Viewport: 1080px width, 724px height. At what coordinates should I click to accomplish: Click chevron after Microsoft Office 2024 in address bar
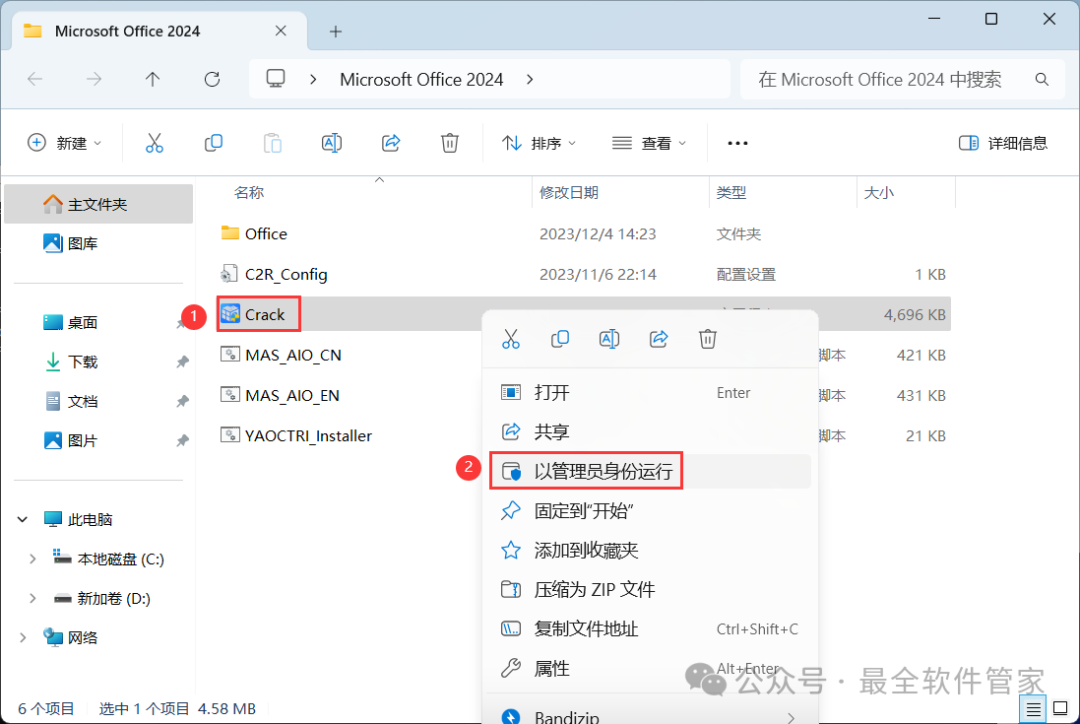(x=530, y=79)
